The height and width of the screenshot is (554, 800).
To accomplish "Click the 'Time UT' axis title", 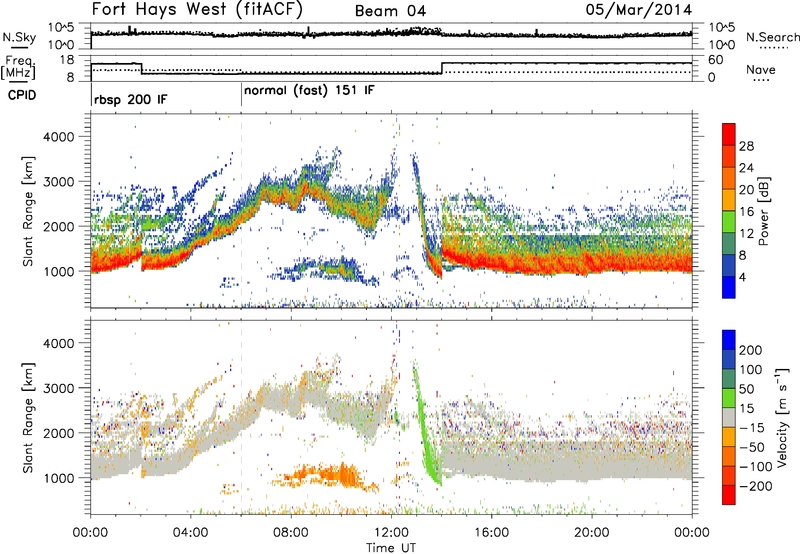I will 391,548.
